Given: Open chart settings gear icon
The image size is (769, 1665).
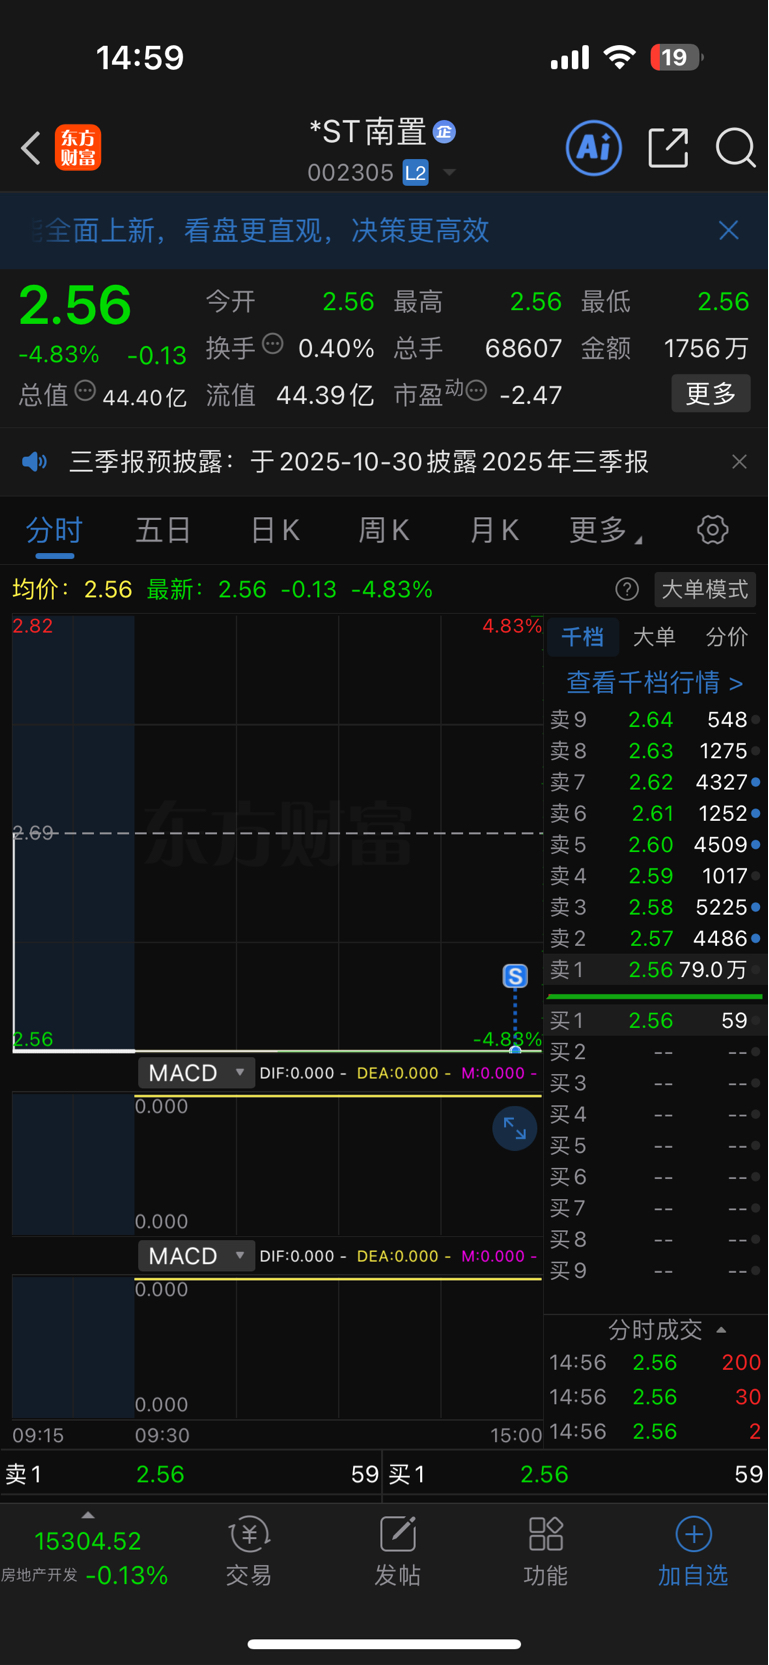Looking at the screenshot, I should [713, 530].
